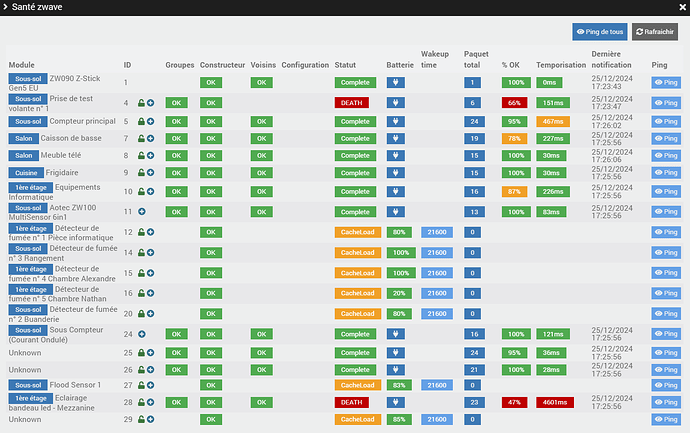690x433 pixels.
Task: Click the plug battery icon for Compteur principal
Action: point(399,121)
